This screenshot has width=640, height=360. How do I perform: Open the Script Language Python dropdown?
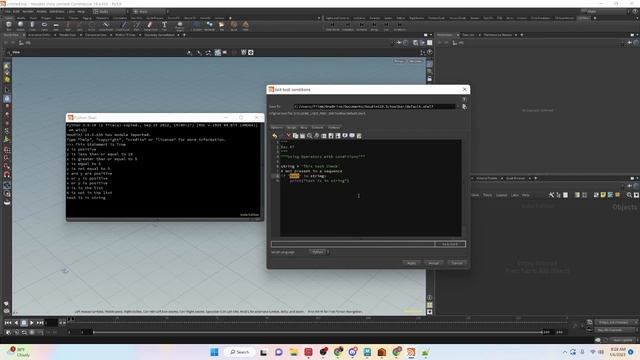pos(319,252)
